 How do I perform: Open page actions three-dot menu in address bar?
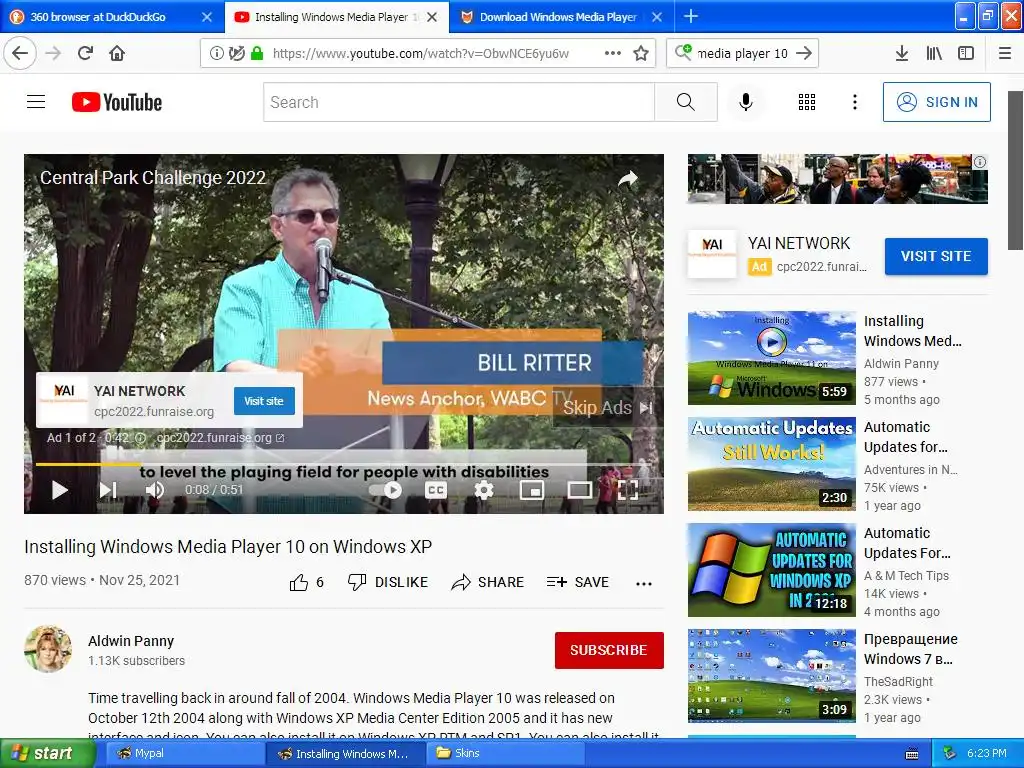coord(613,54)
